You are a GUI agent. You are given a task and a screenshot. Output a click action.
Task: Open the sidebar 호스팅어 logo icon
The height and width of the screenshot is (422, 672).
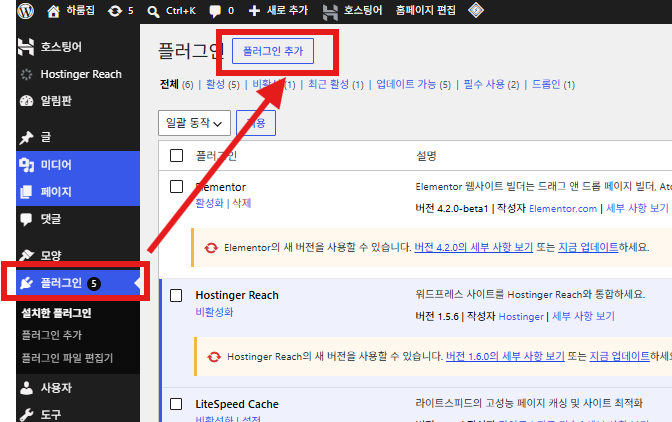tap(26, 47)
